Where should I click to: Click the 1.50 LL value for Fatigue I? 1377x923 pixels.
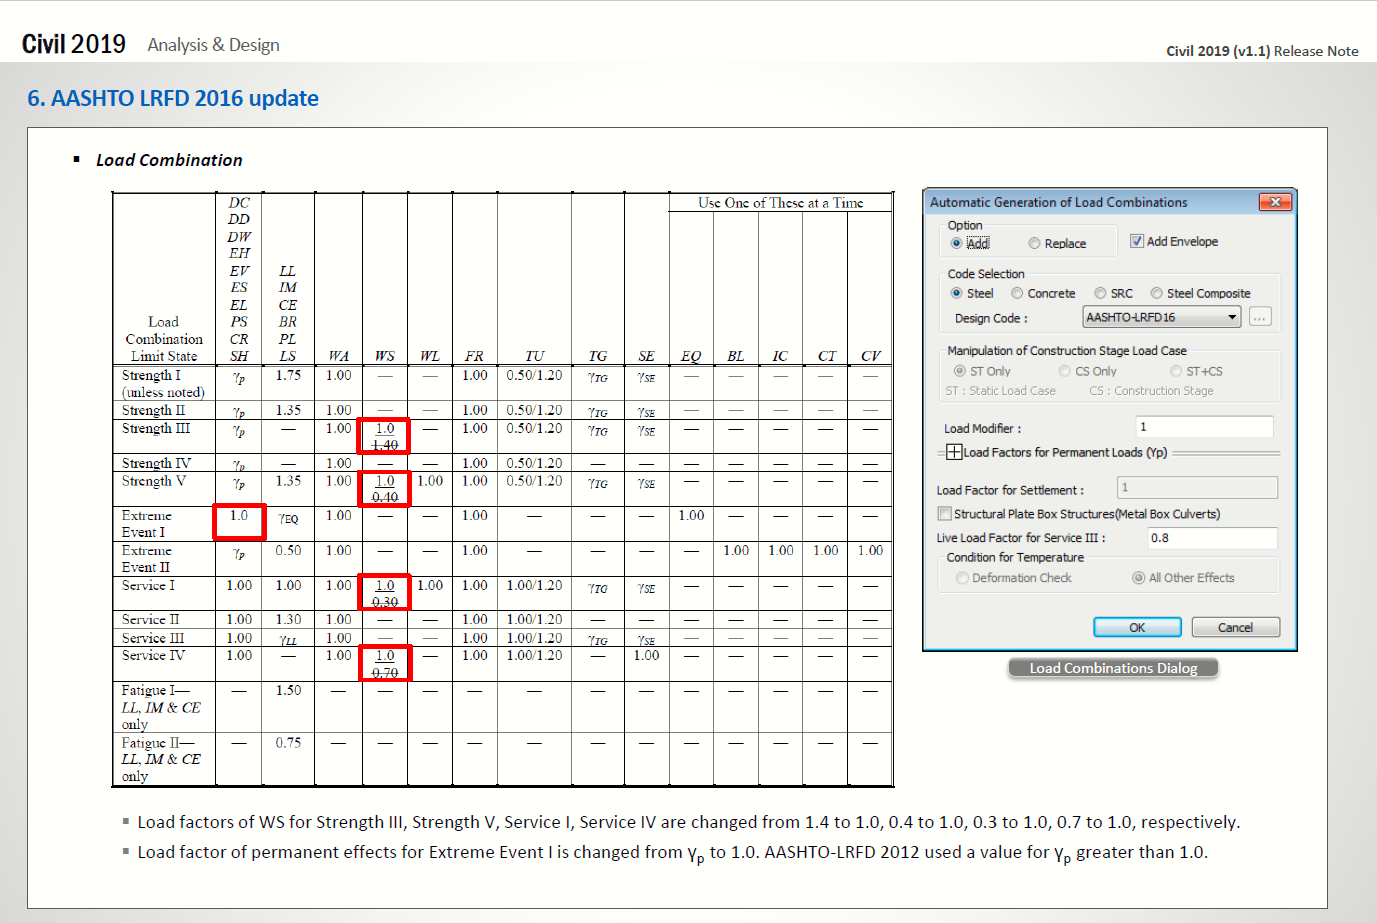coord(288,690)
